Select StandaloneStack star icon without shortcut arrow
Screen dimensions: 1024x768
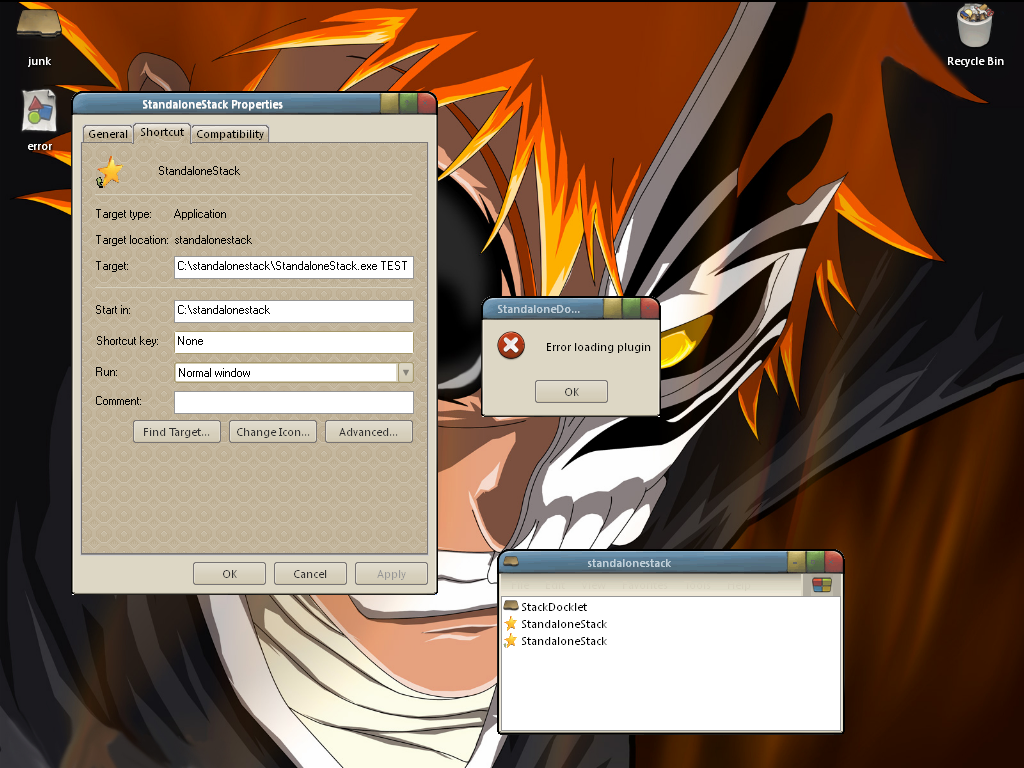[511, 624]
